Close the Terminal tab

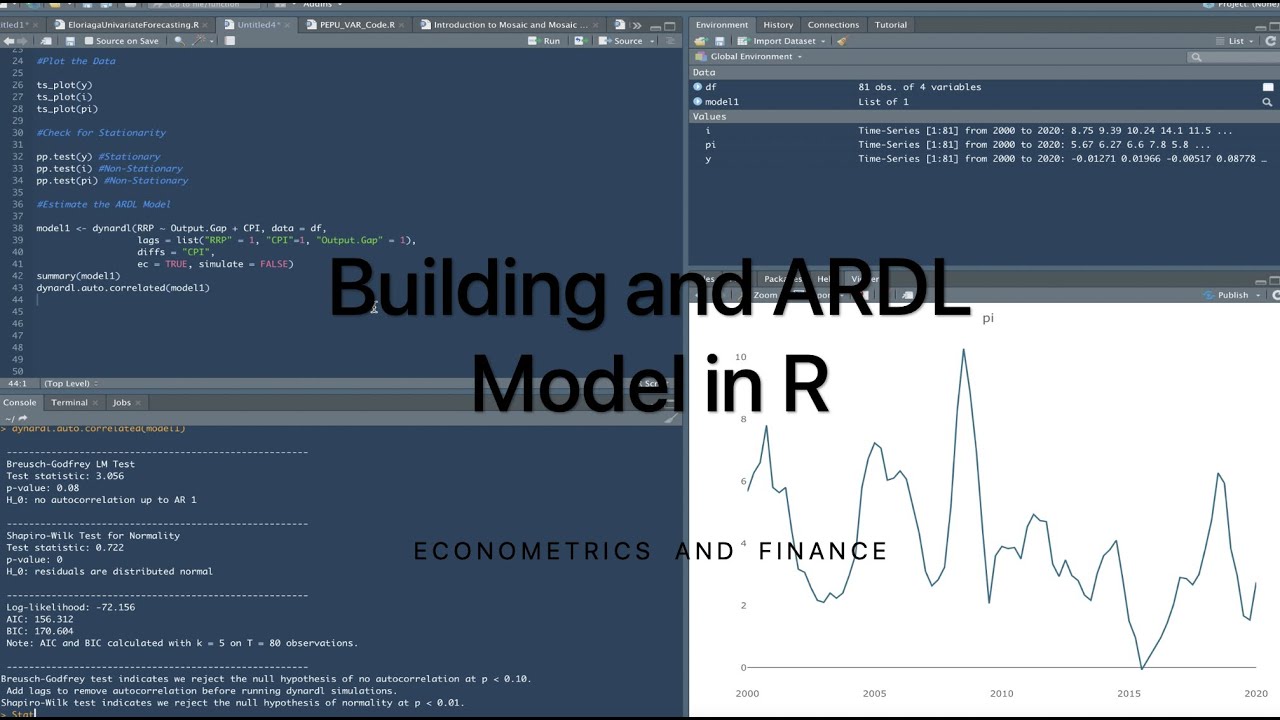pyautogui.click(x=95, y=402)
